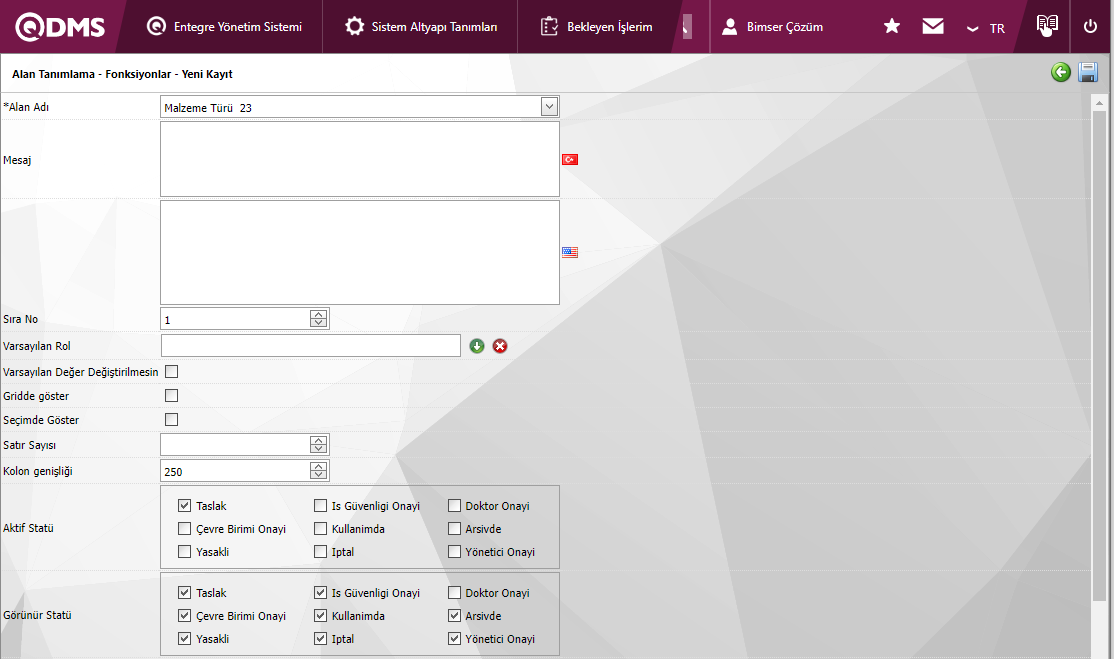Click the page title Alan Tanımlama - Fonksiyonlar
1114x659 pixels.
click(x=122, y=74)
